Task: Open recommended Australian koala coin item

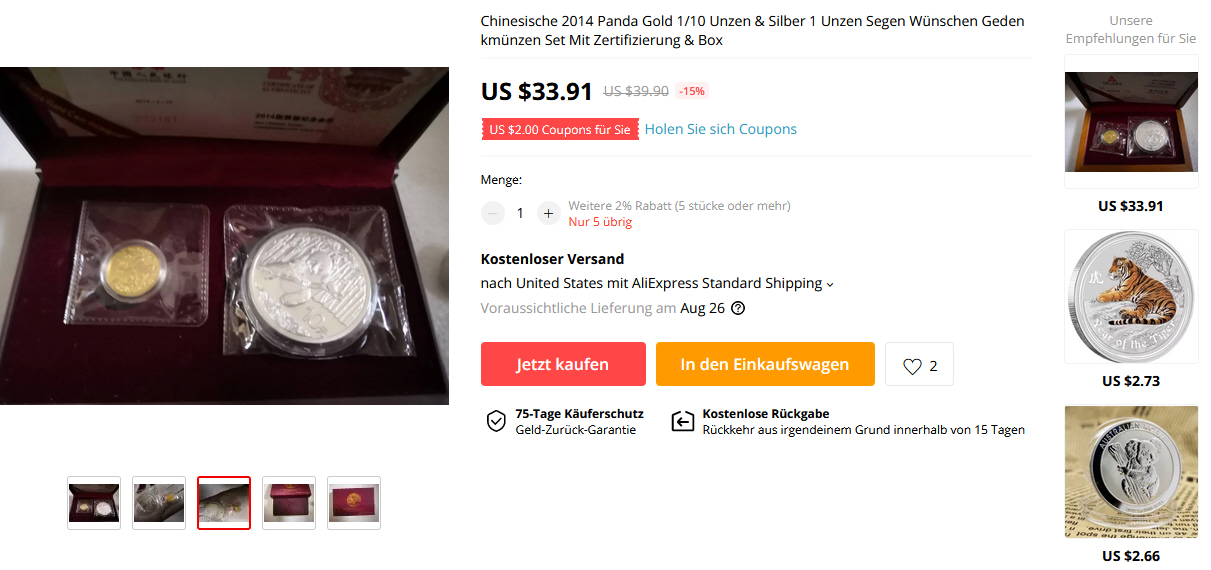Action: click(x=1131, y=472)
